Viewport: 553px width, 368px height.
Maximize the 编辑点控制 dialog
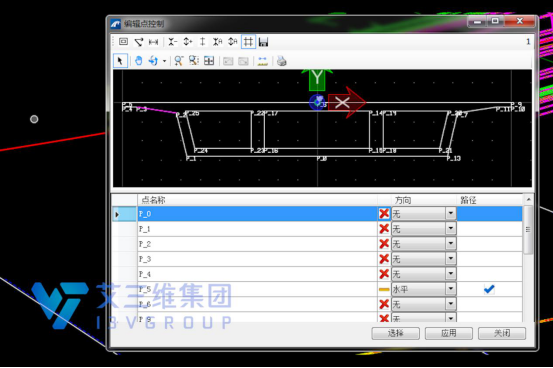[495, 21]
